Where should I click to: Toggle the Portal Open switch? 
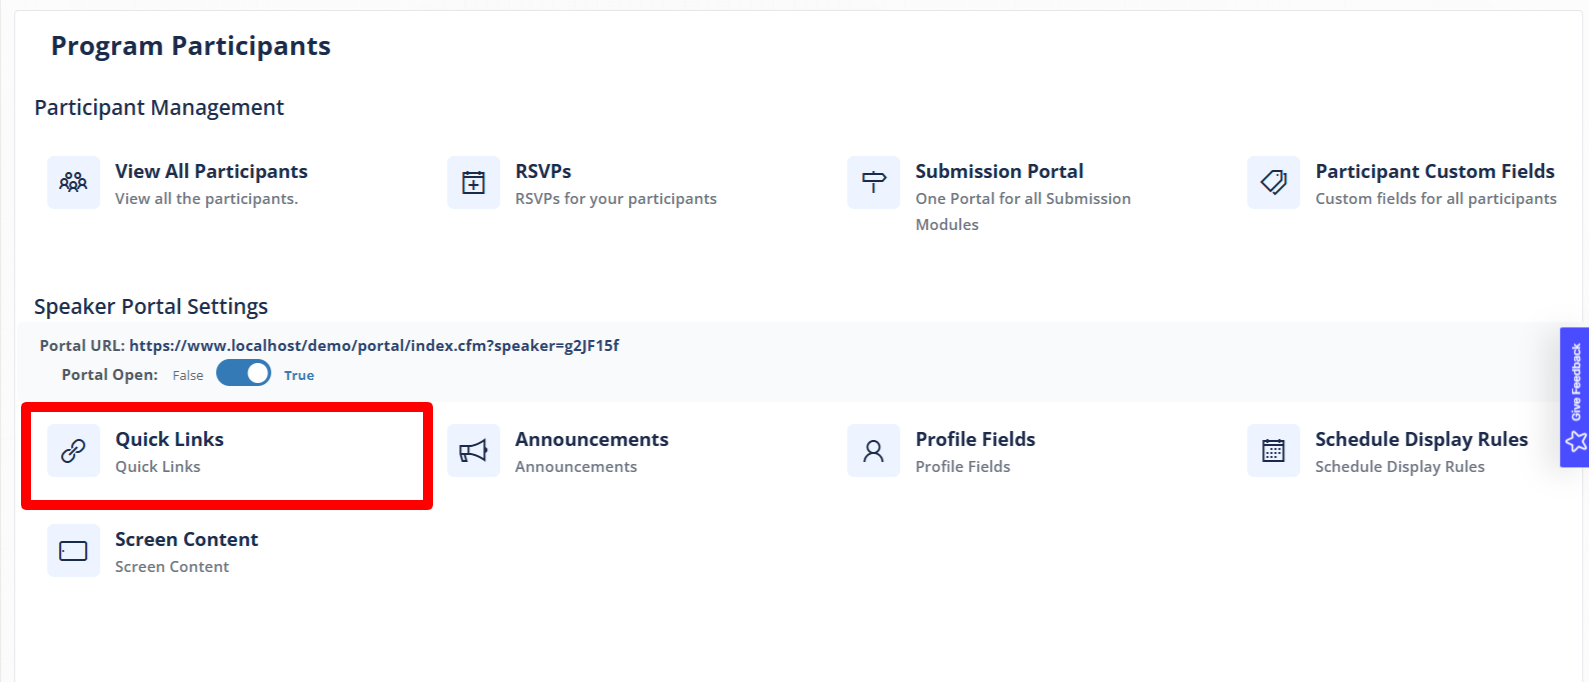point(244,374)
